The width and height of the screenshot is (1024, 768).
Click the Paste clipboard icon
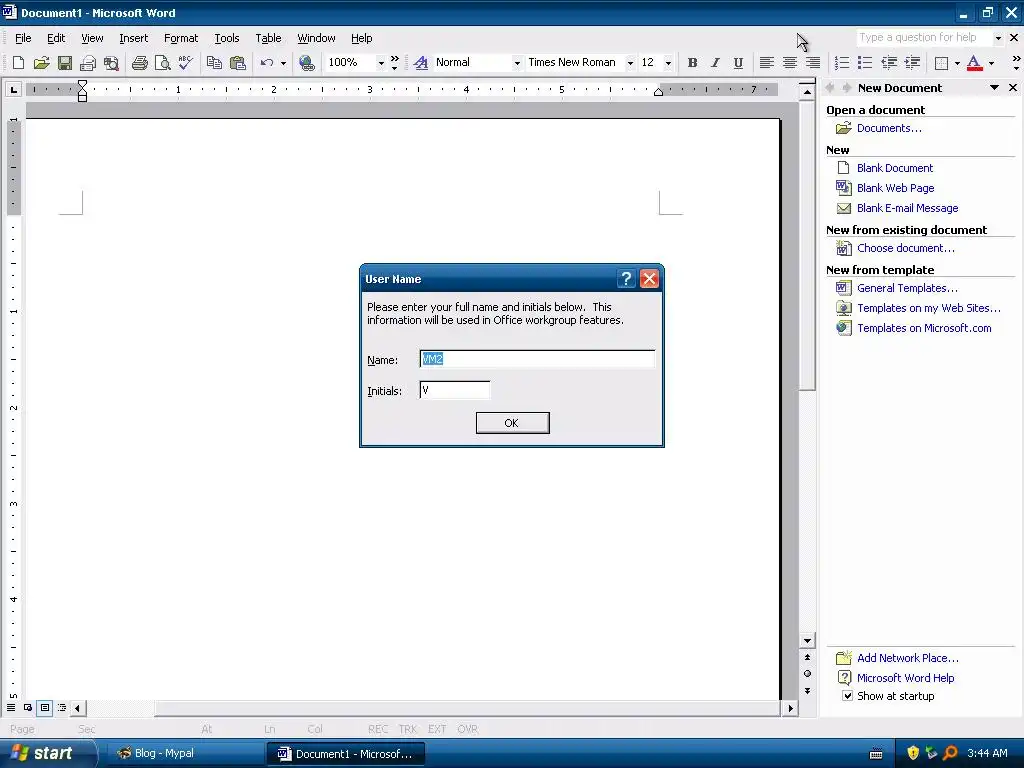(238, 63)
